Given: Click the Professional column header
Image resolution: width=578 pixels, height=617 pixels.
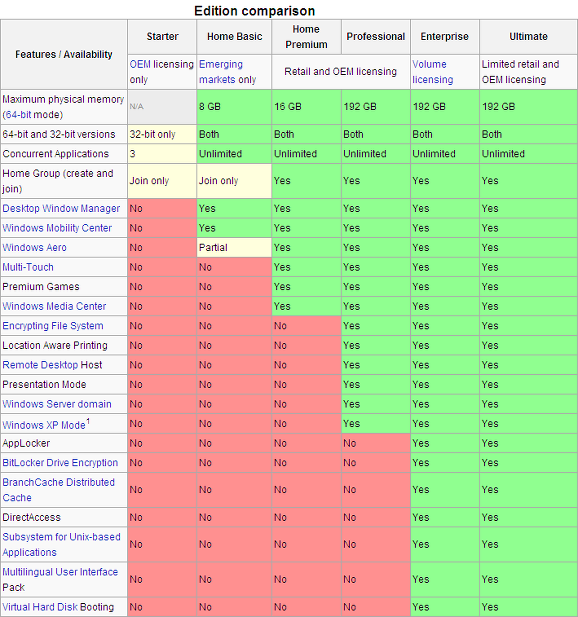Looking at the screenshot, I should point(375,37).
